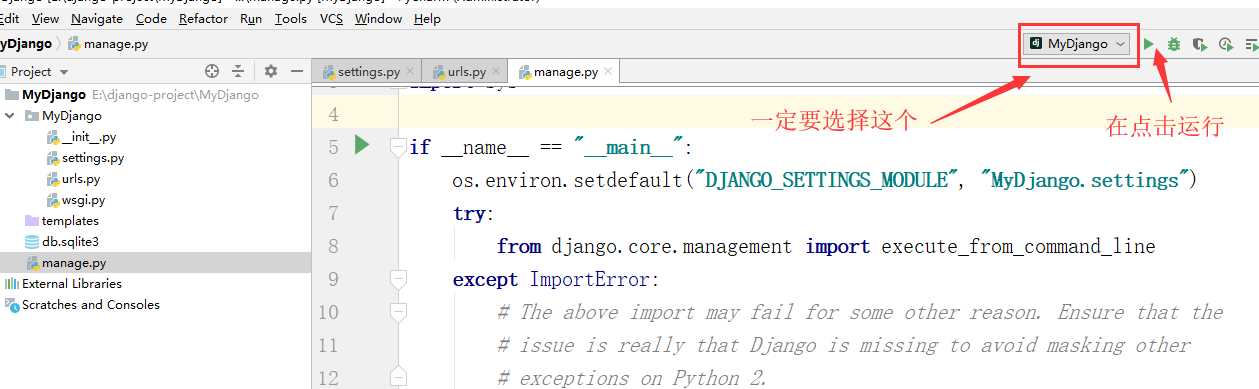
Task: Close the settings.py tab
Action: pyautogui.click(x=410, y=72)
